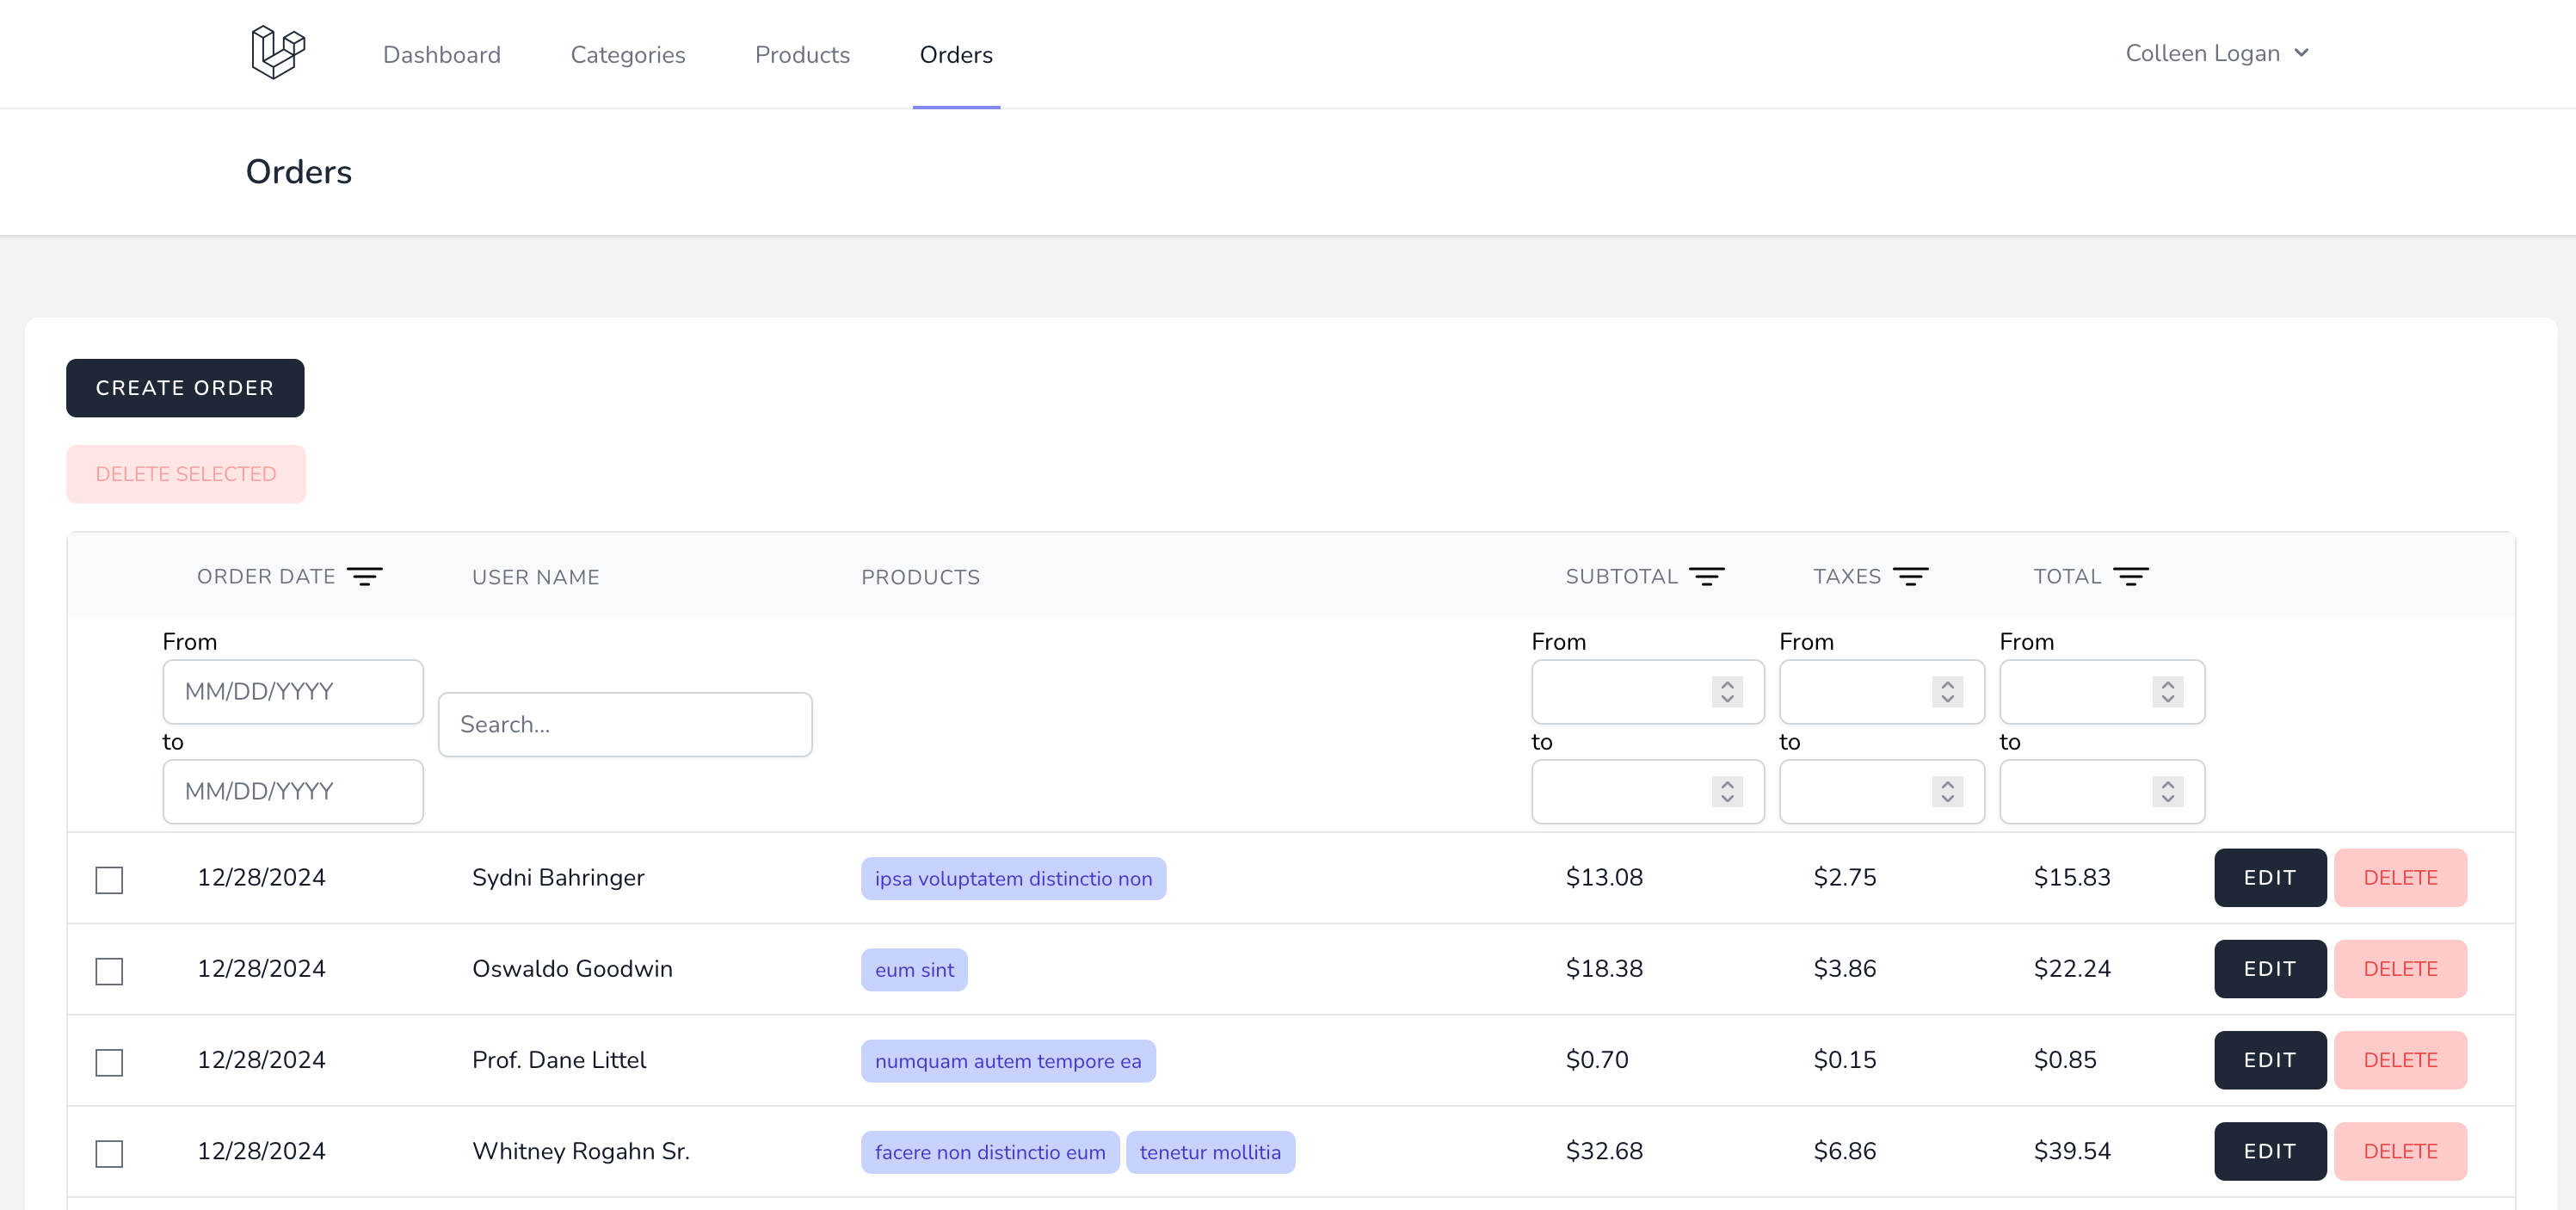Edit the $15.83 total order

(x=2269, y=878)
